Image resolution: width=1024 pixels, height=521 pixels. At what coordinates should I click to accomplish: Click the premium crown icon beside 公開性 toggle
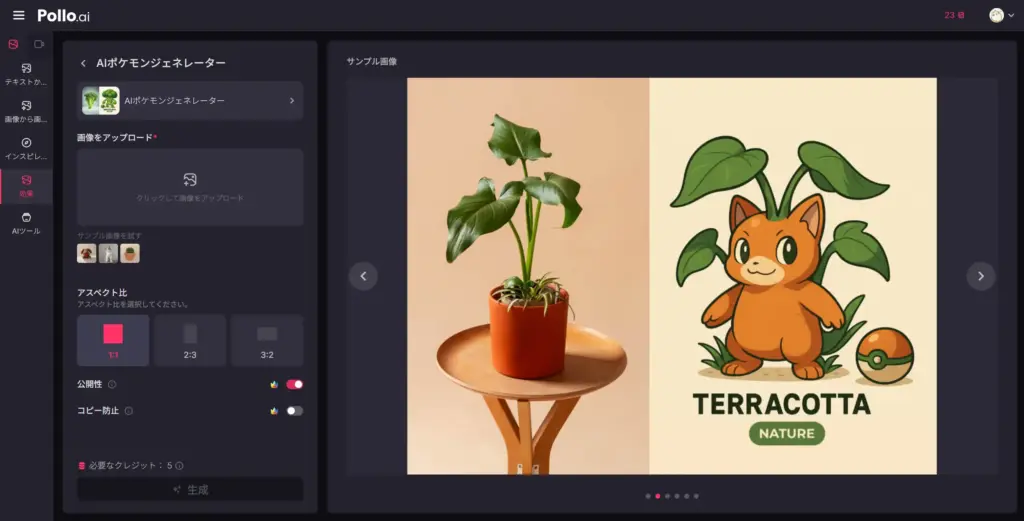[274, 385]
